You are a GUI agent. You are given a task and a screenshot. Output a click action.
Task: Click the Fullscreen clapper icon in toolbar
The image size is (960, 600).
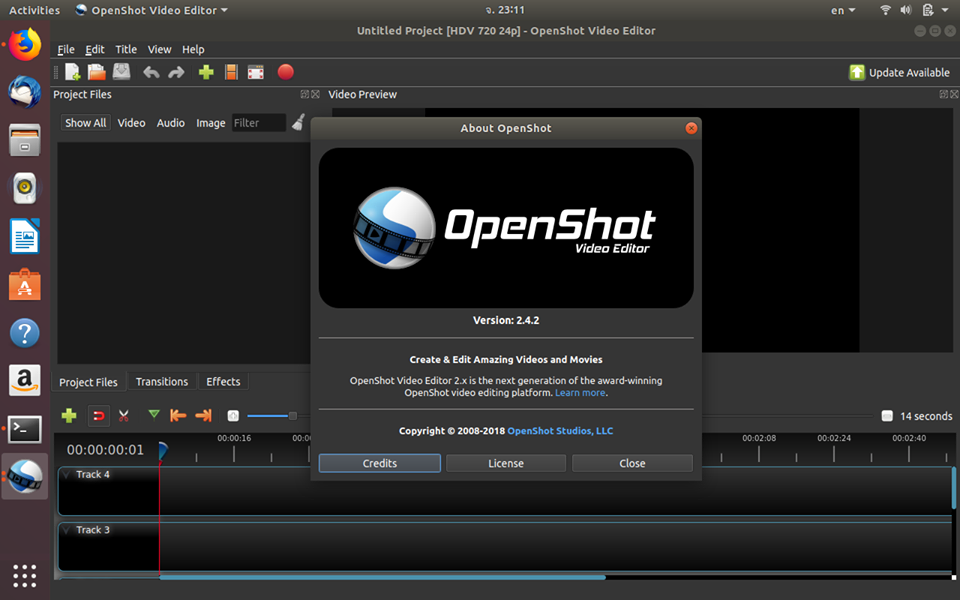tap(256, 72)
